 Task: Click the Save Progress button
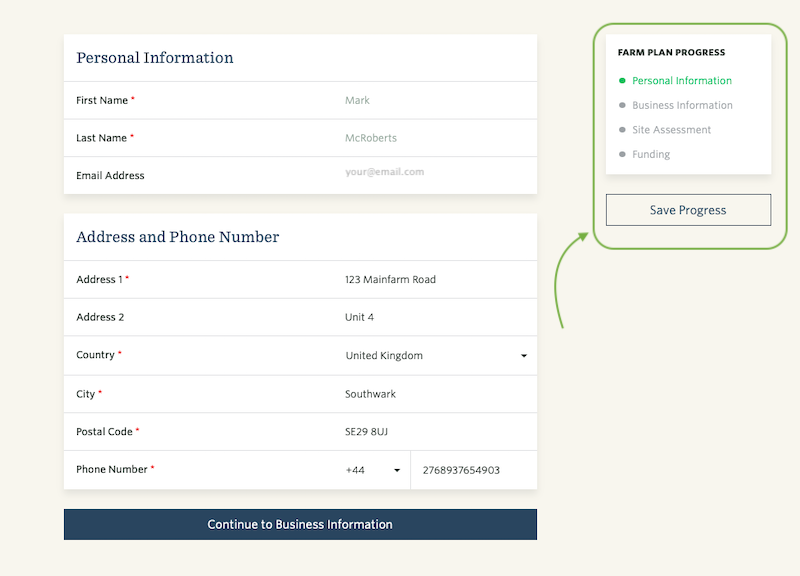tap(688, 210)
